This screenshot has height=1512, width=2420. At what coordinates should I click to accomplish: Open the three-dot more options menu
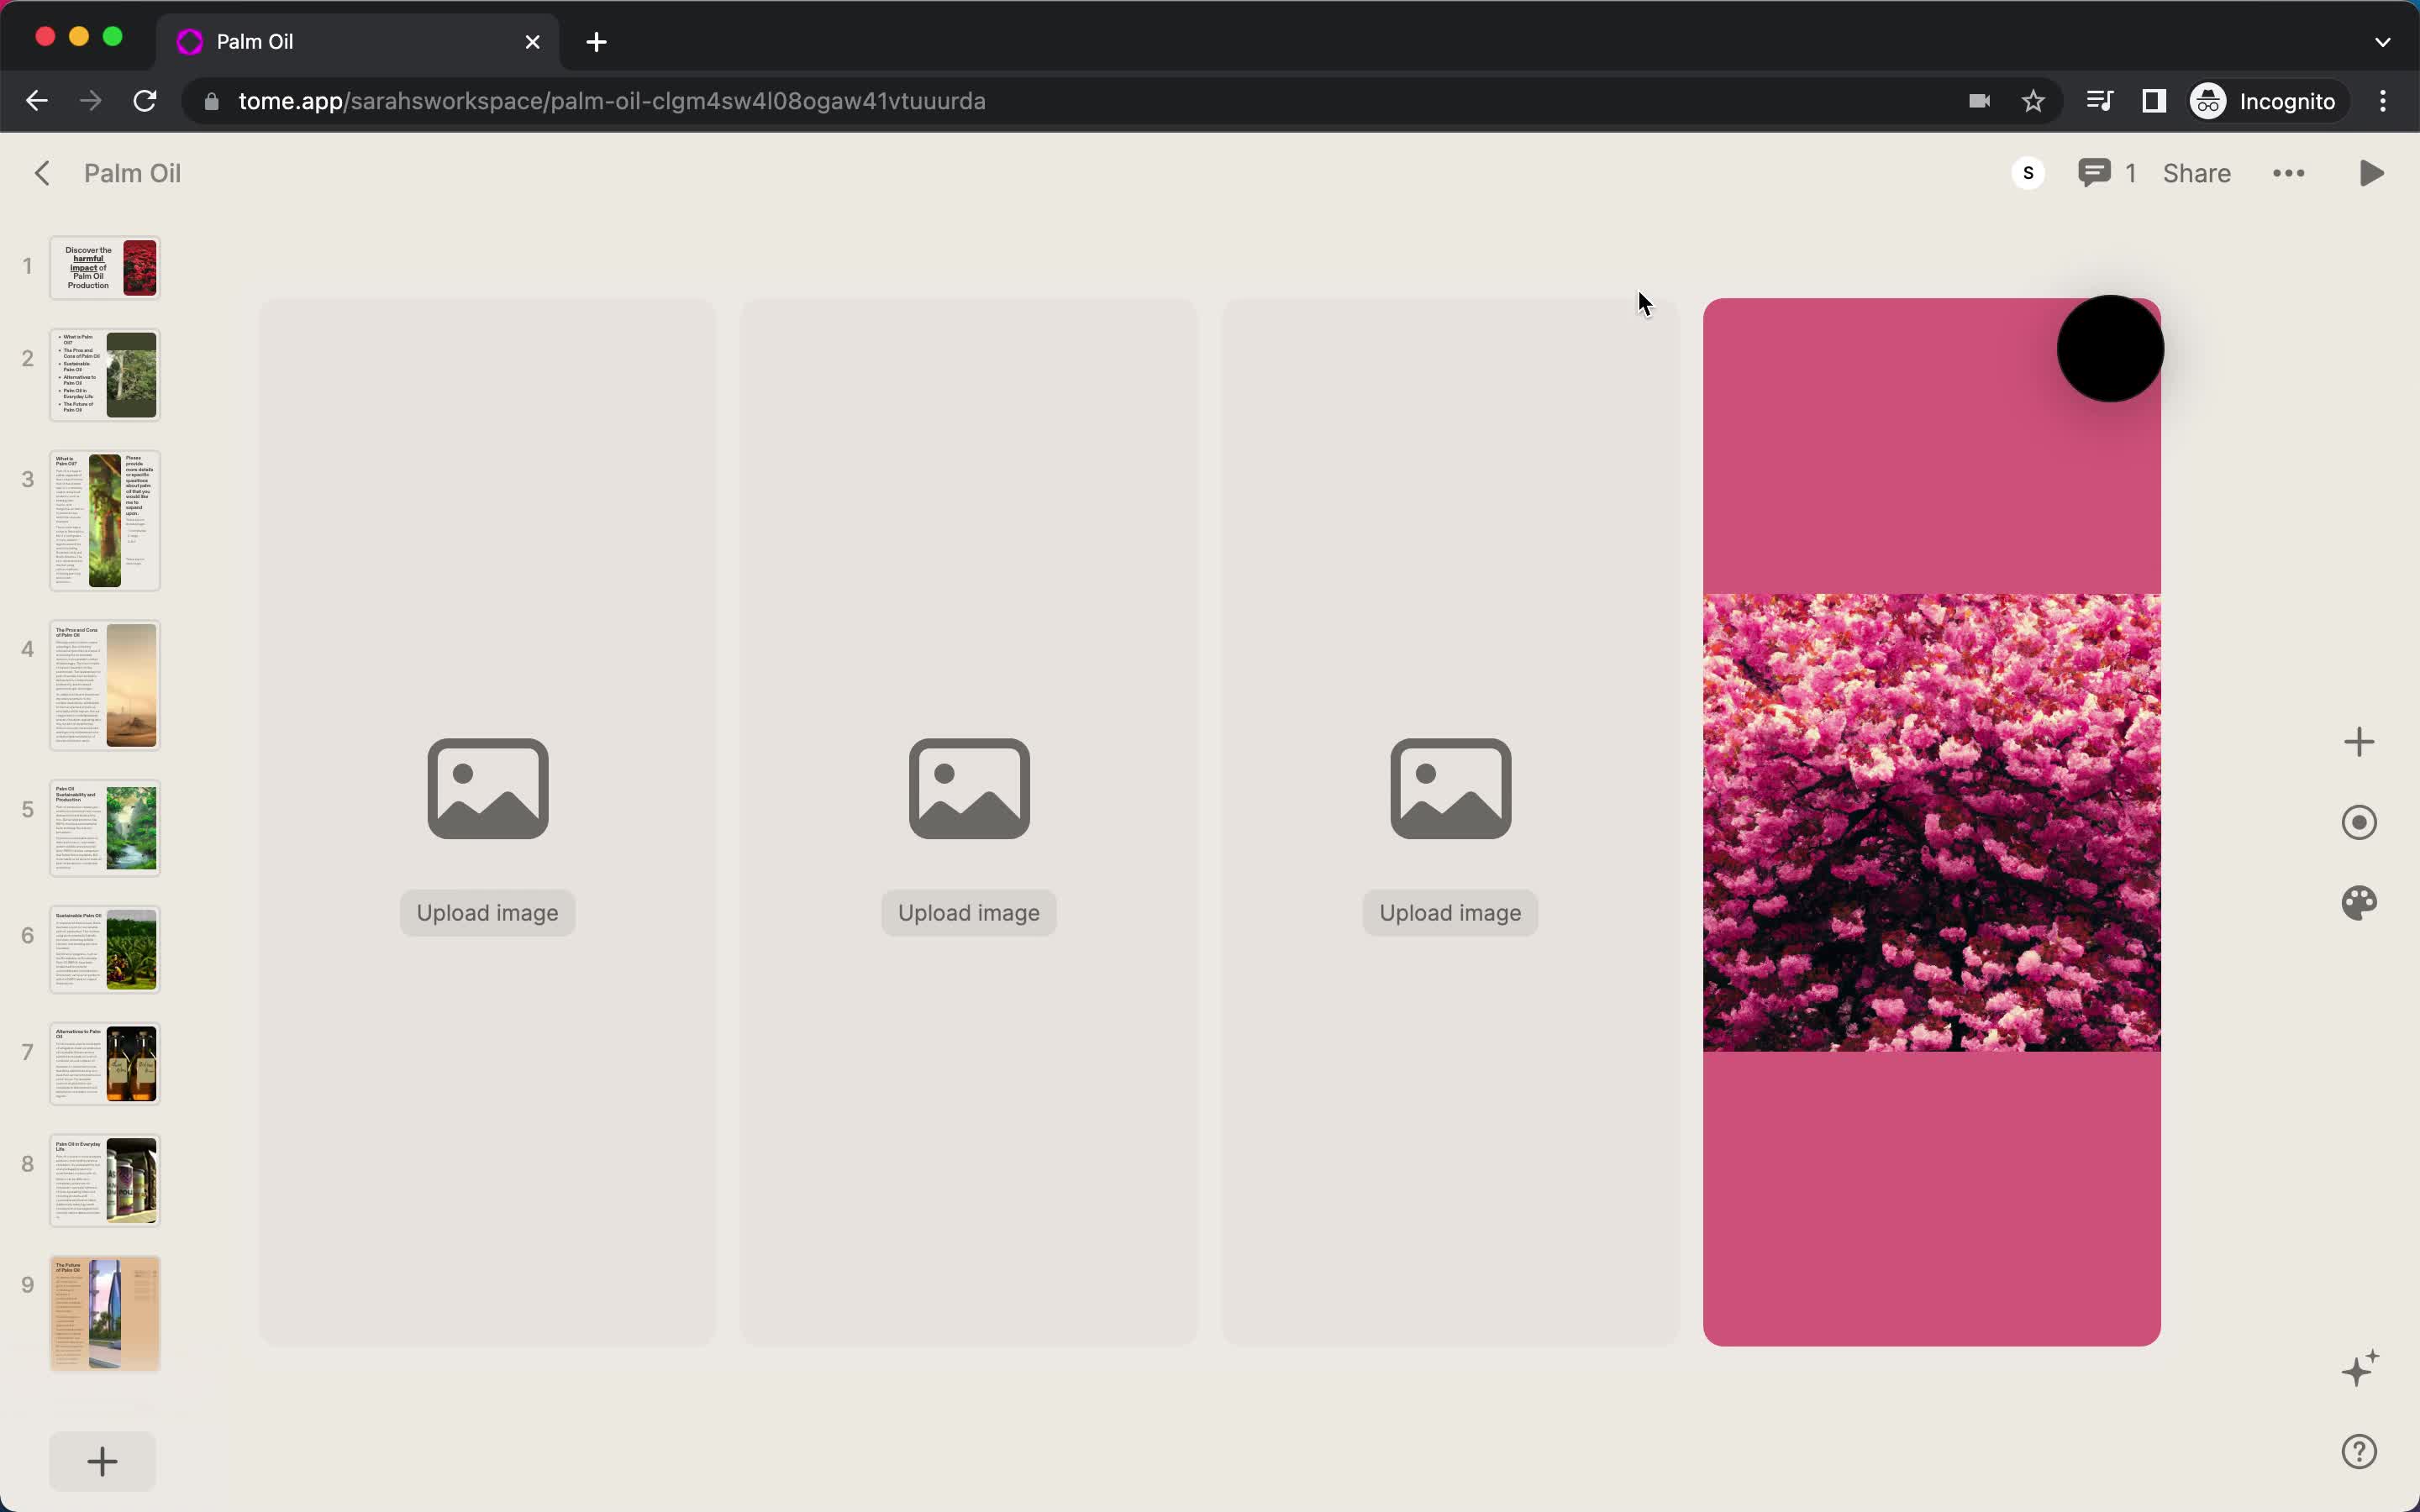[2288, 173]
